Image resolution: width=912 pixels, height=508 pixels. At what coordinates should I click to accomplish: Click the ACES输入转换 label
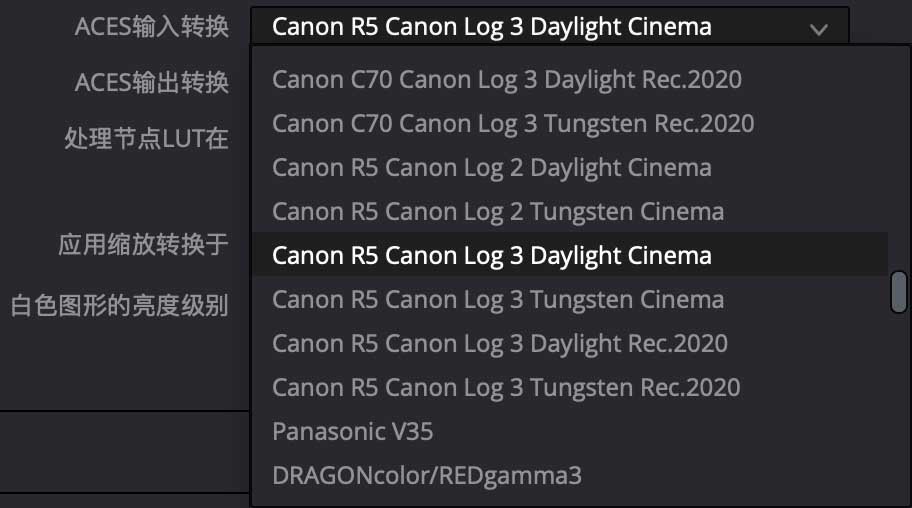pos(152,27)
